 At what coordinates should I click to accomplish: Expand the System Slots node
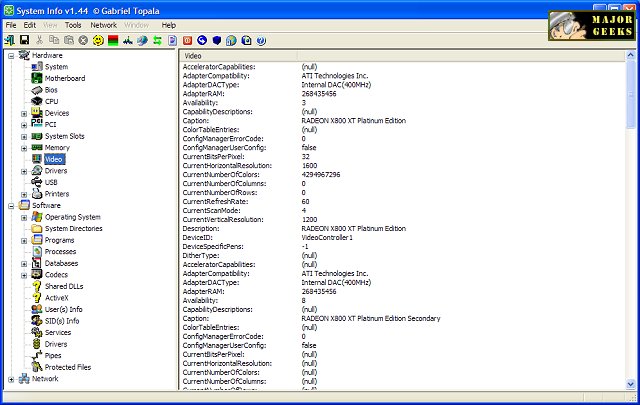pos(24,137)
